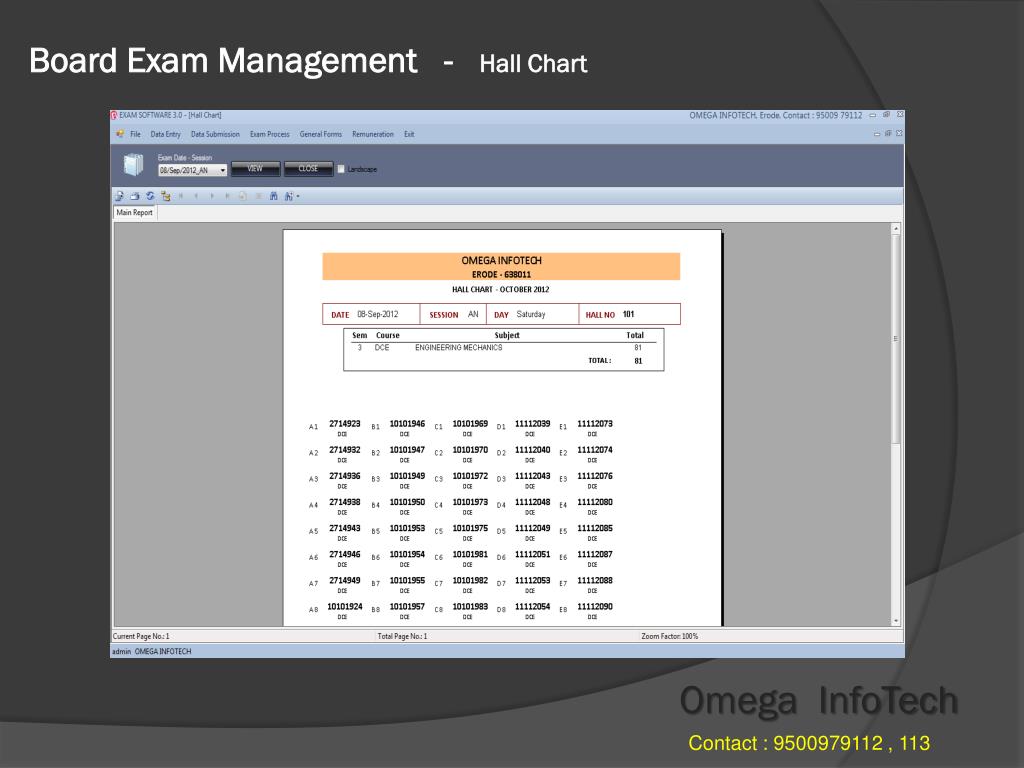Click the 'admin OMEGA INFOTECH' status bar entry
The width and height of the screenshot is (1024, 768).
click(x=152, y=651)
